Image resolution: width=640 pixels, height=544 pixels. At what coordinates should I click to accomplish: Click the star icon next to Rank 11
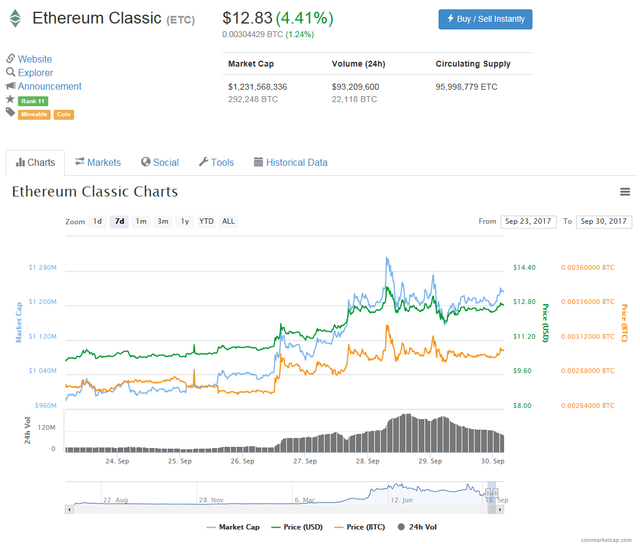pos(10,99)
